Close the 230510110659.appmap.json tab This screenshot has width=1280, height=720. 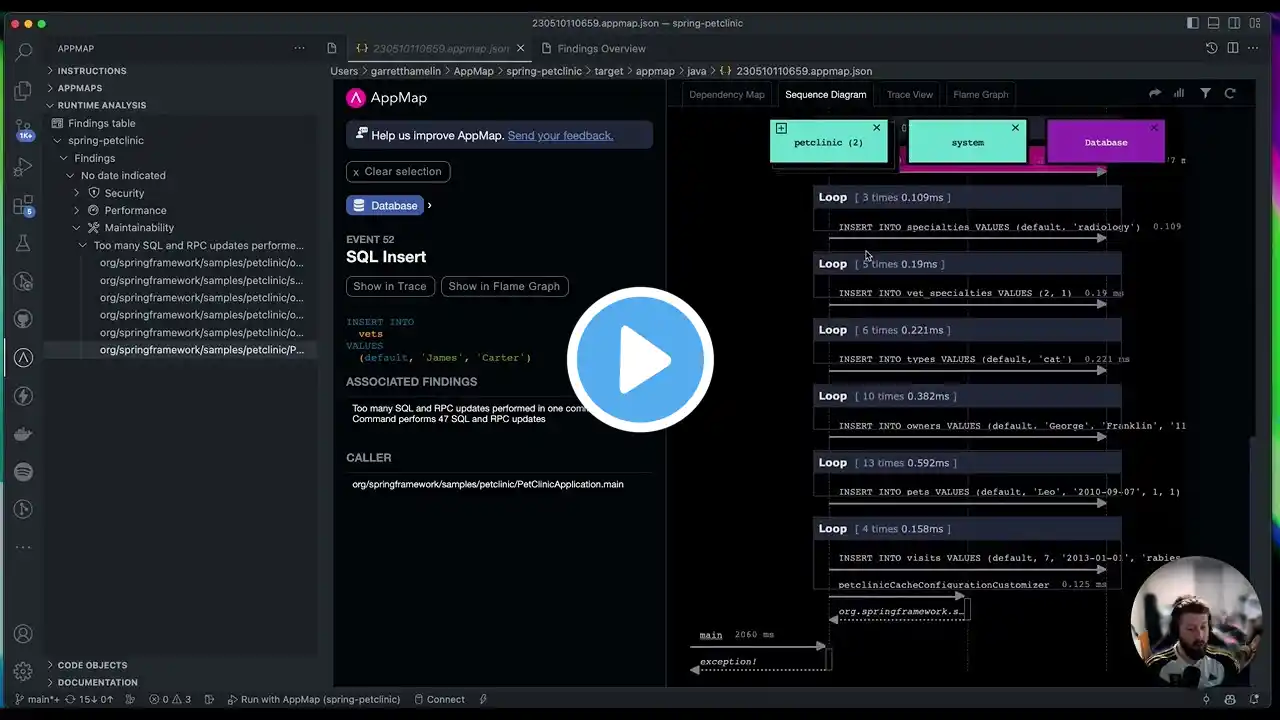click(520, 48)
